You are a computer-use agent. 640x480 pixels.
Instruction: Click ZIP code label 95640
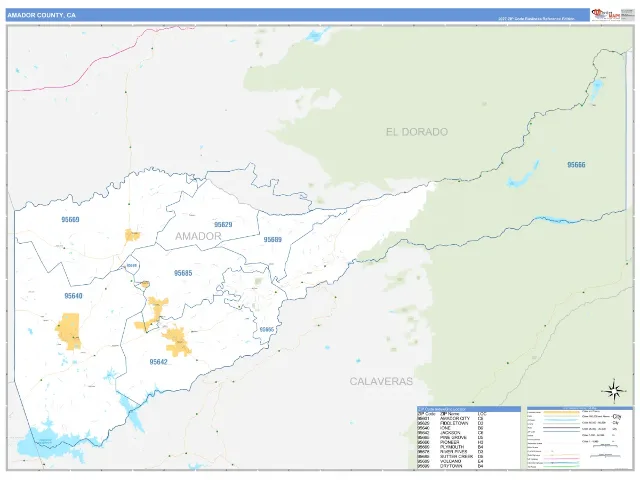point(73,296)
